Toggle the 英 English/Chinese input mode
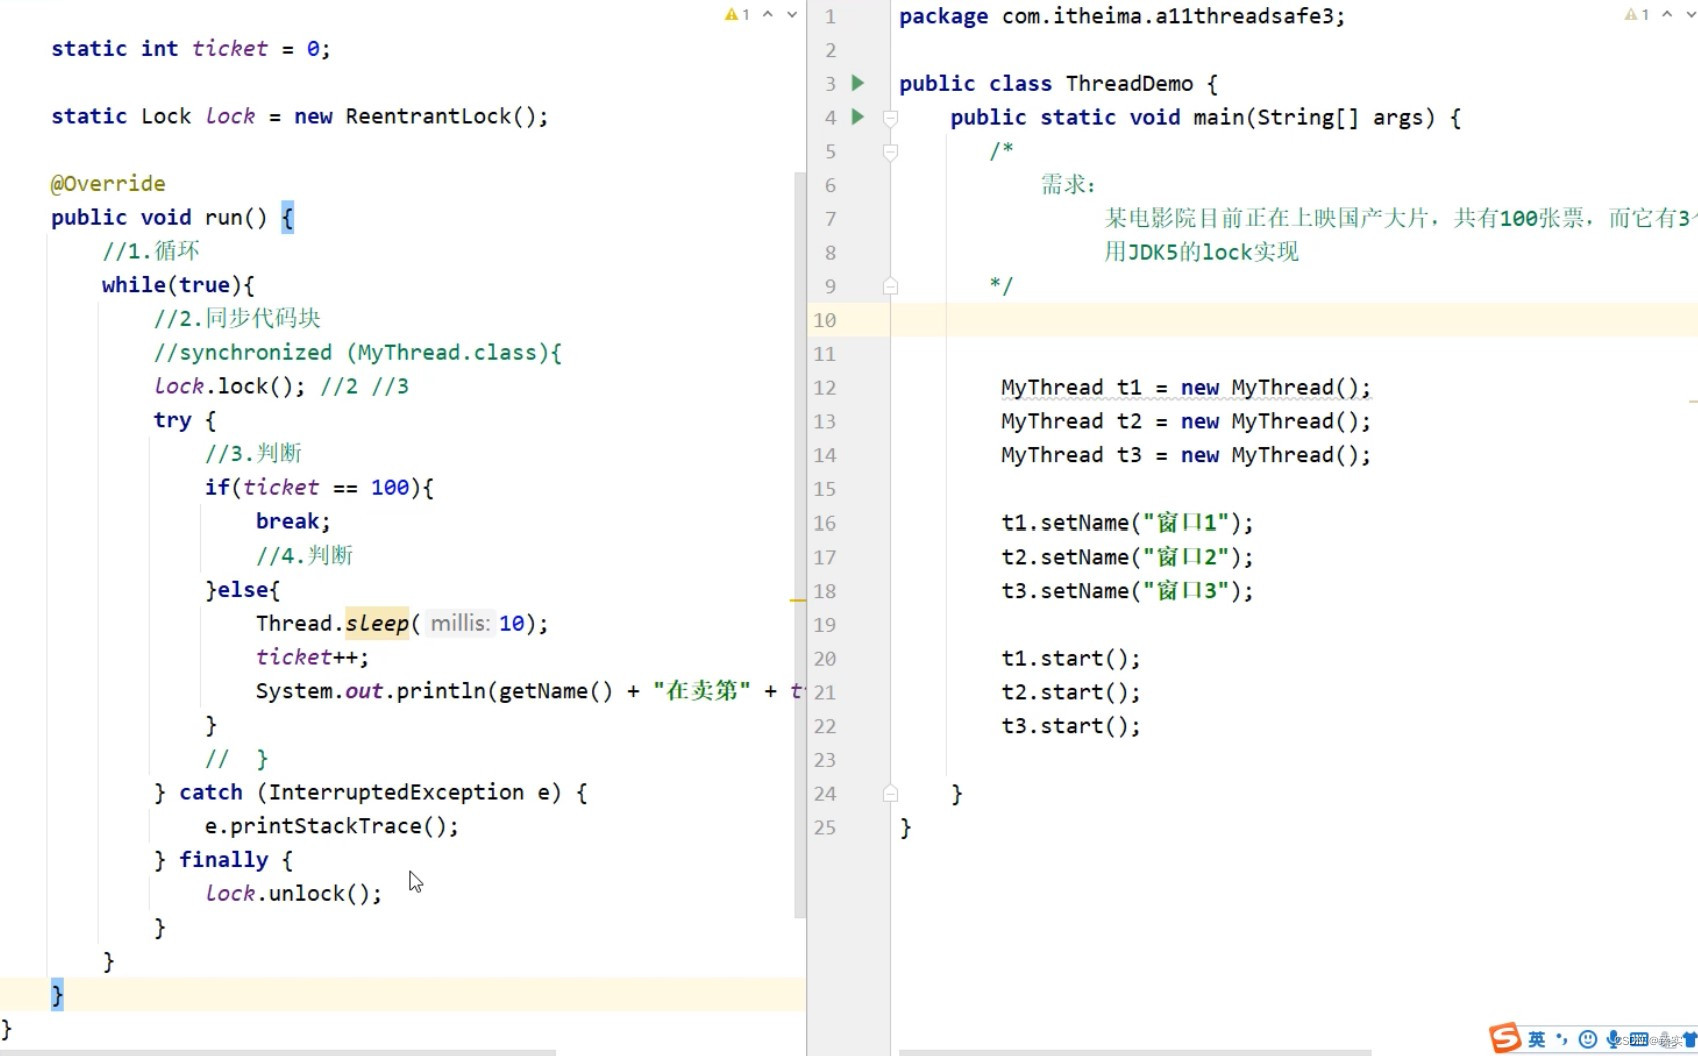Screen dimensions: 1698x1056 1537,1040
